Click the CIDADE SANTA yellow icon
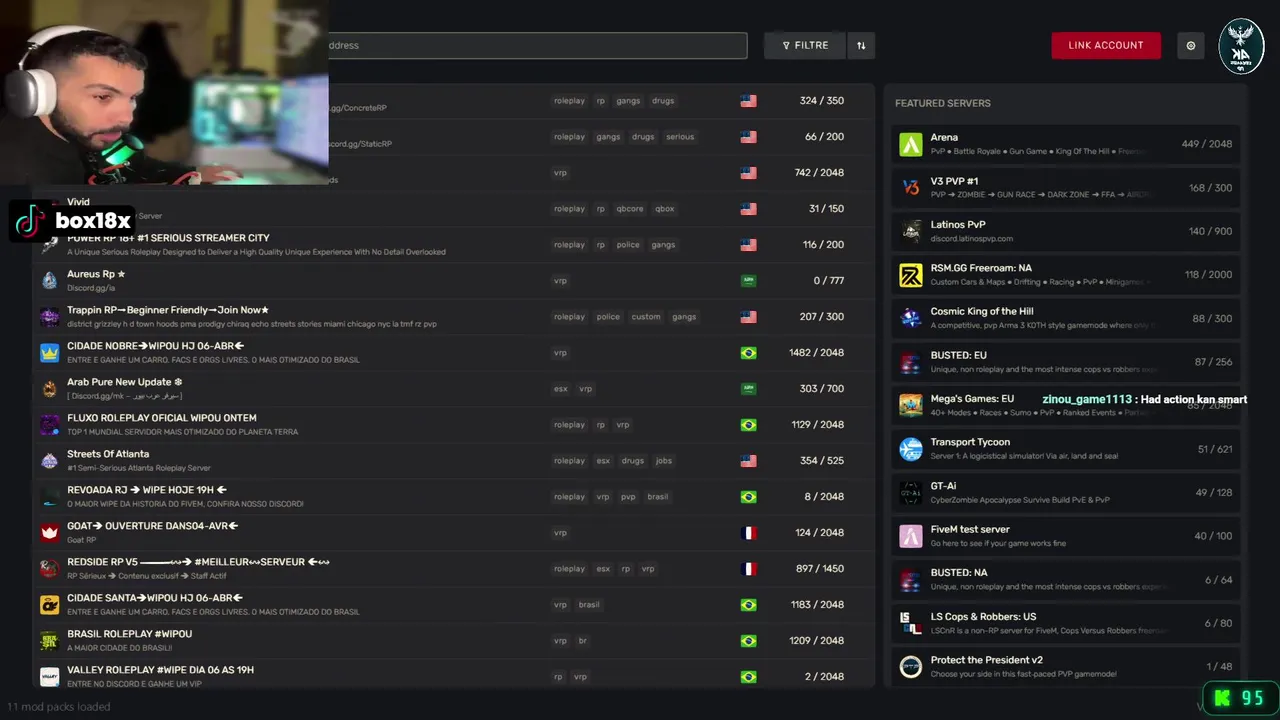The image size is (1280, 720). pyautogui.click(x=49, y=605)
